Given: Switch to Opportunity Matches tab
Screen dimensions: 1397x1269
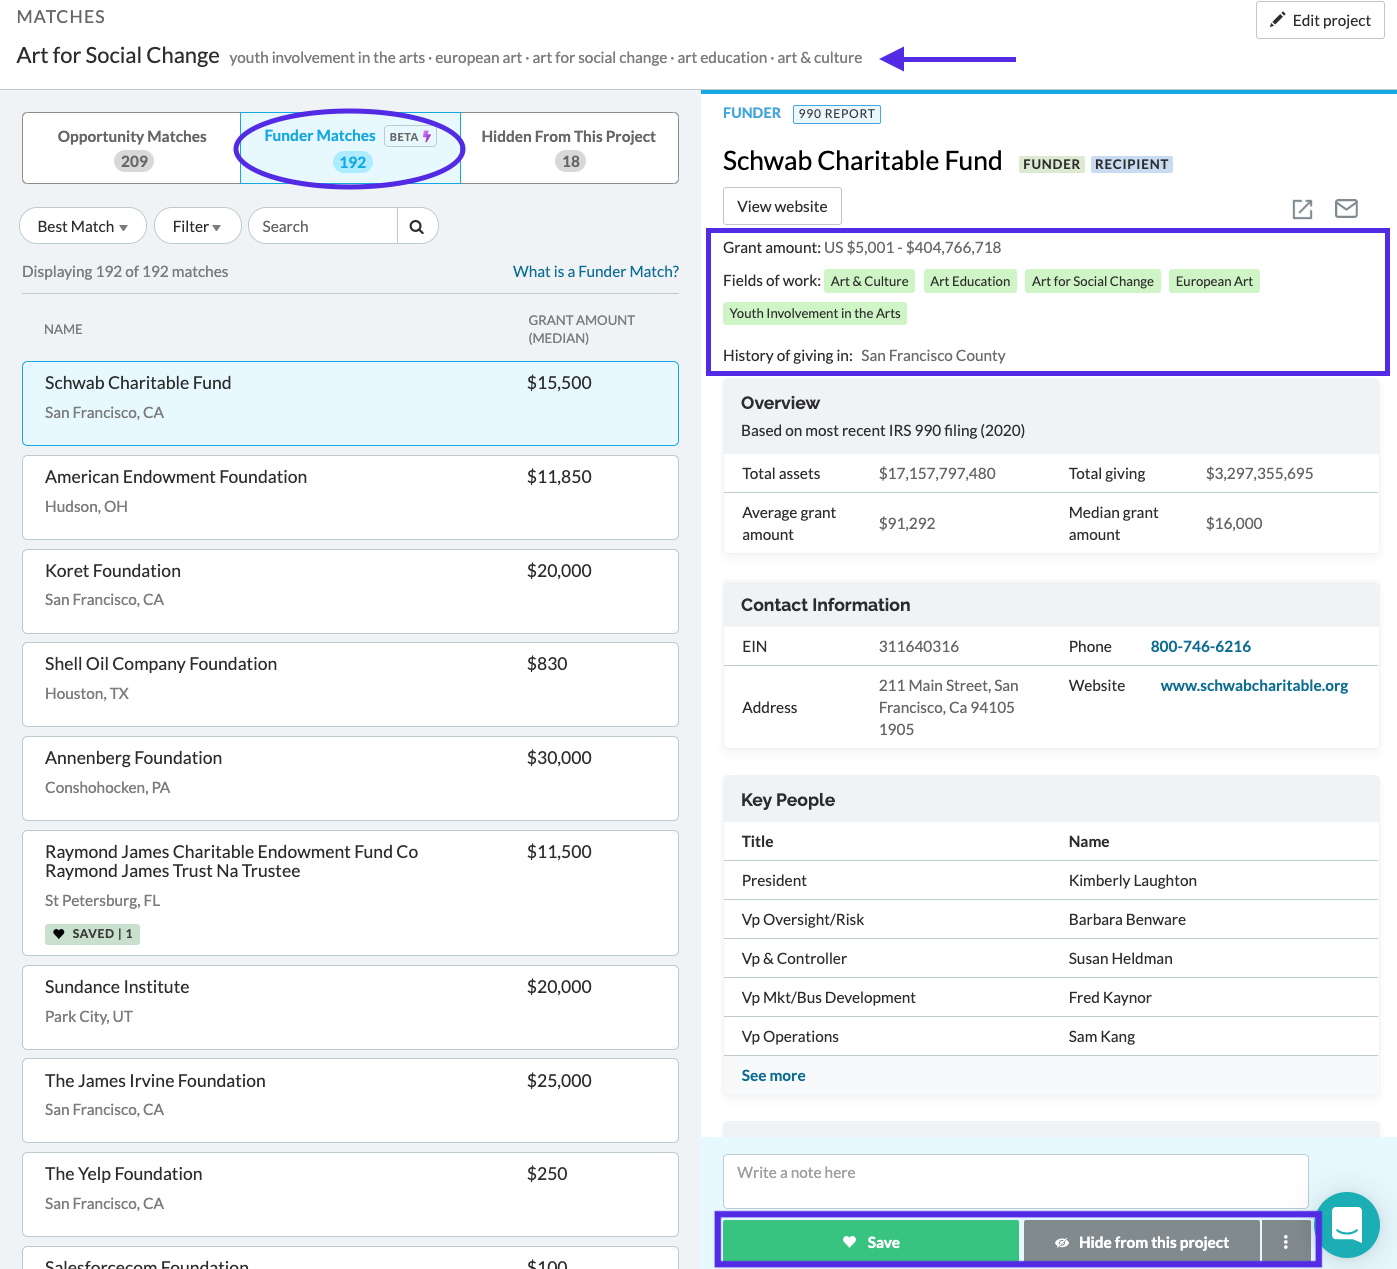Looking at the screenshot, I should click(x=132, y=148).
